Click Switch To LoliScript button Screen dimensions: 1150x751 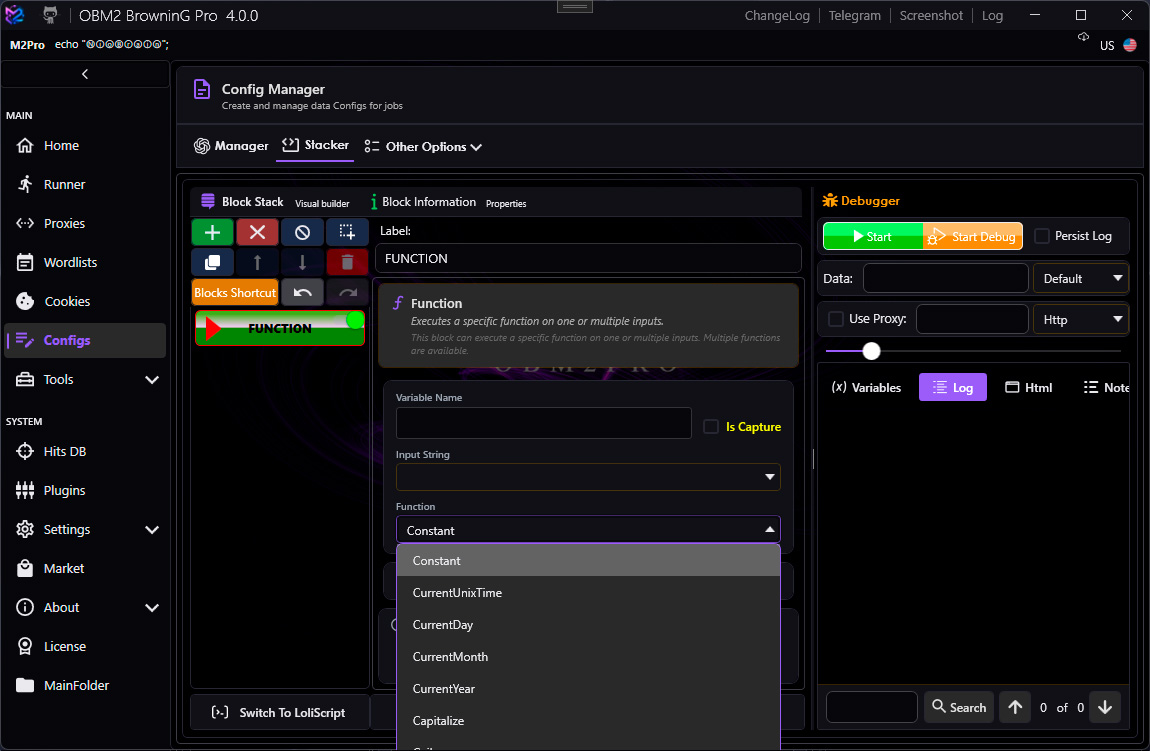tap(279, 712)
